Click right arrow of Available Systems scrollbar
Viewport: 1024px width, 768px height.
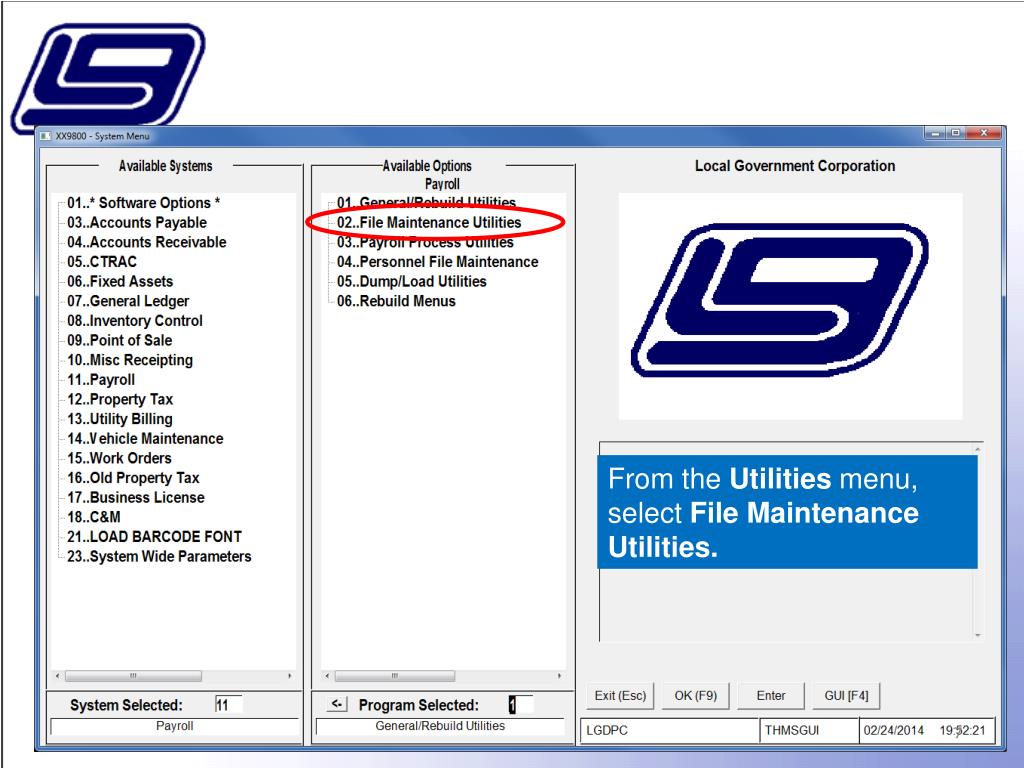[x=289, y=676]
